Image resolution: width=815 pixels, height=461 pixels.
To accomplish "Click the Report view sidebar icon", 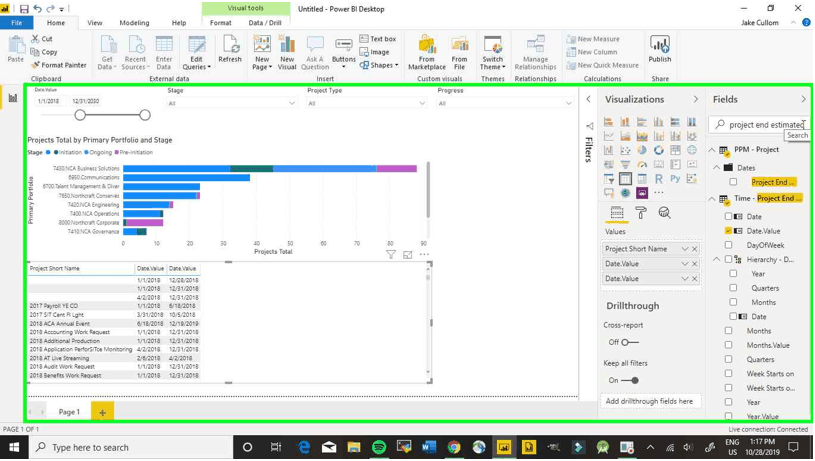I will (x=12, y=98).
